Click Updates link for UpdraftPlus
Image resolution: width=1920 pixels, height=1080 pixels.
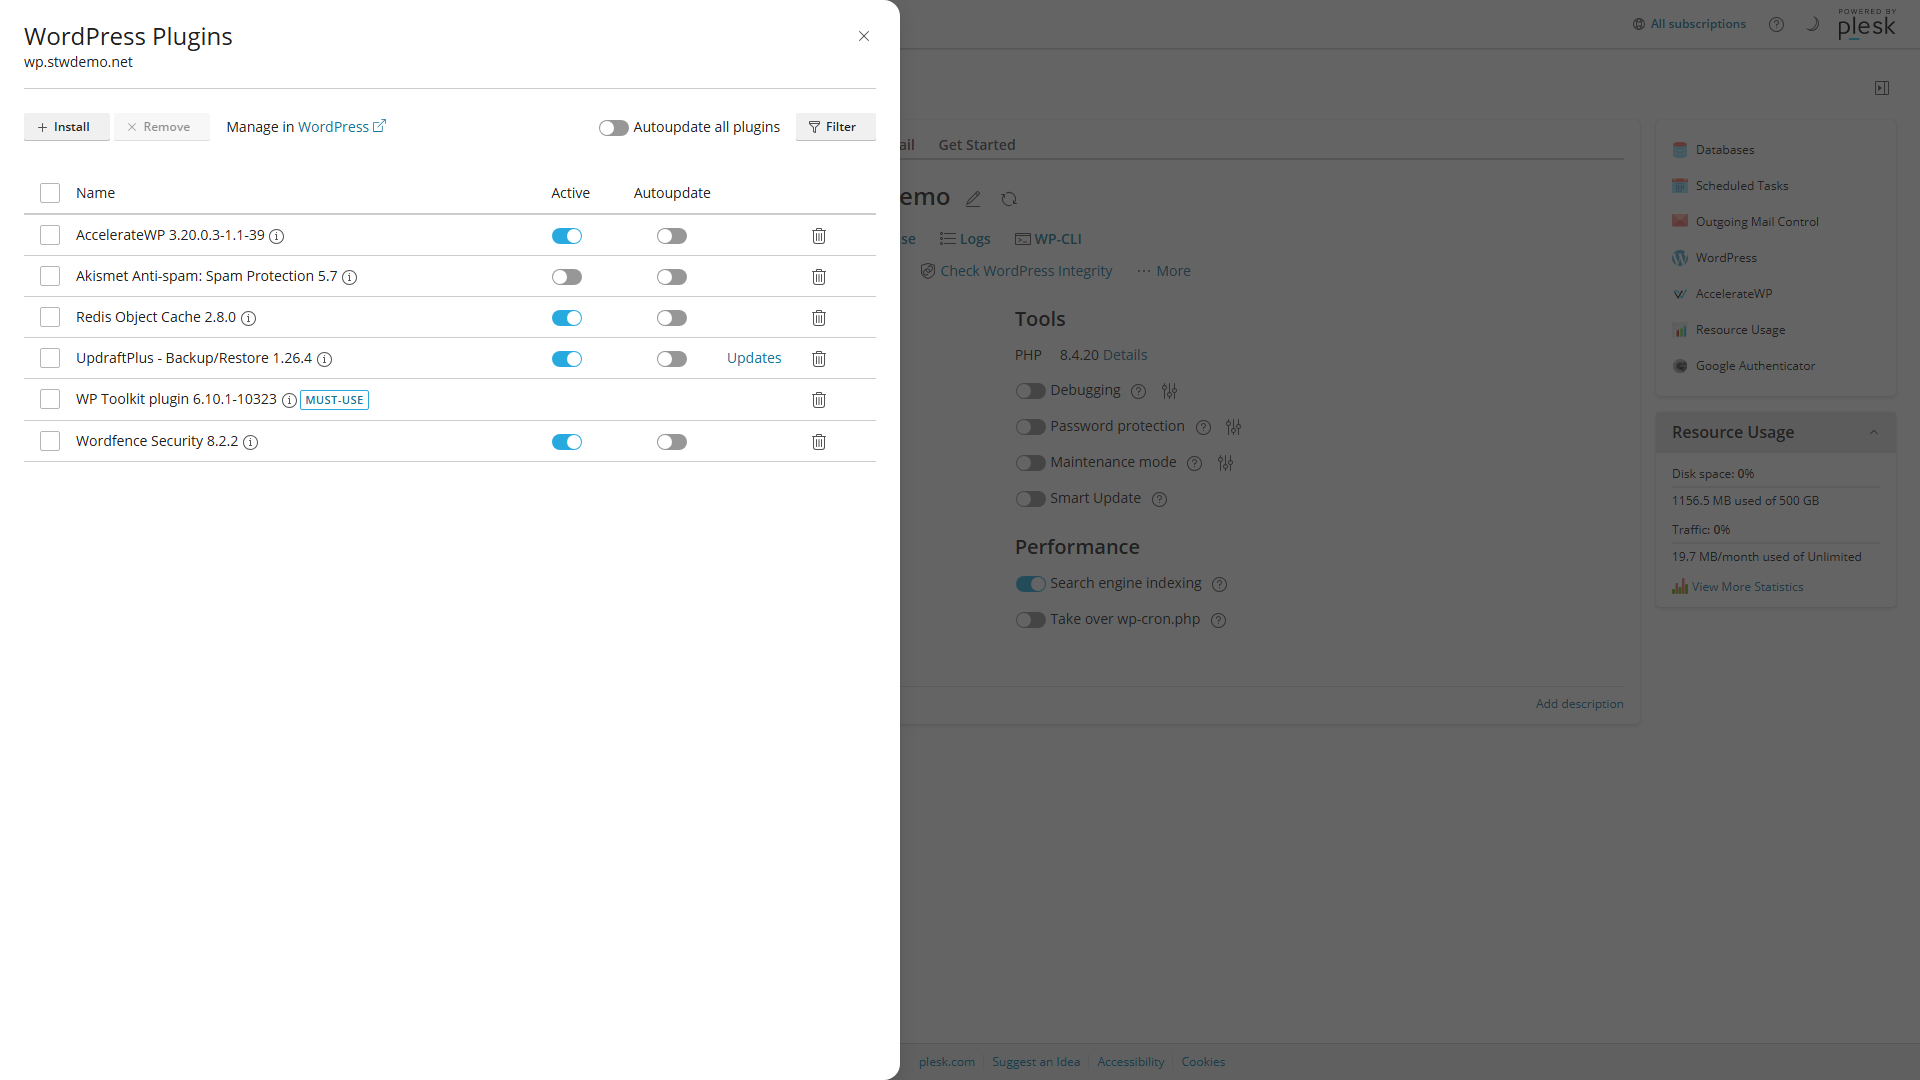click(754, 358)
